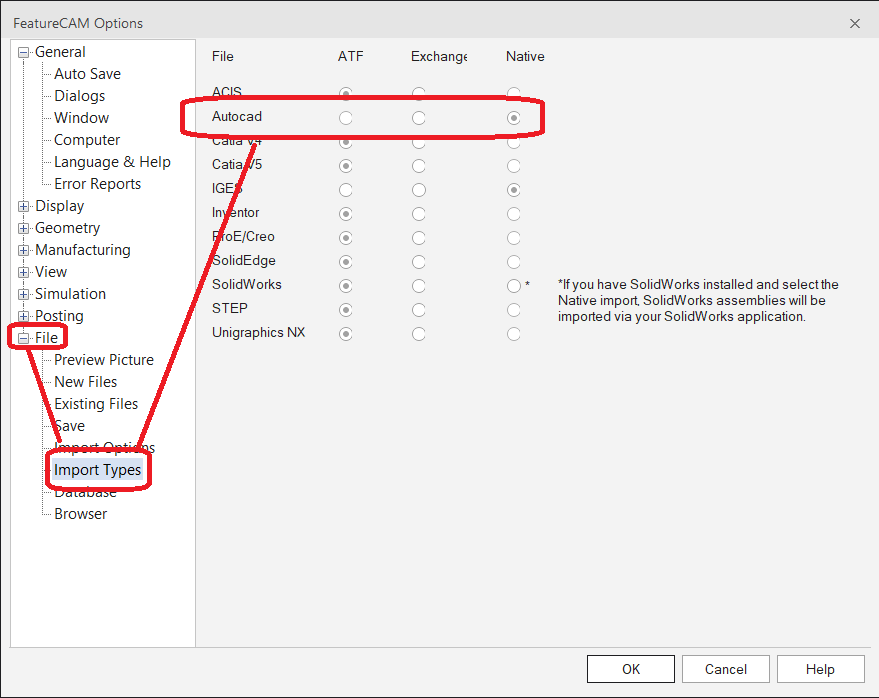879x698 pixels.
Task: Enable Exchange import for Inventor
Action: point(418,213)
